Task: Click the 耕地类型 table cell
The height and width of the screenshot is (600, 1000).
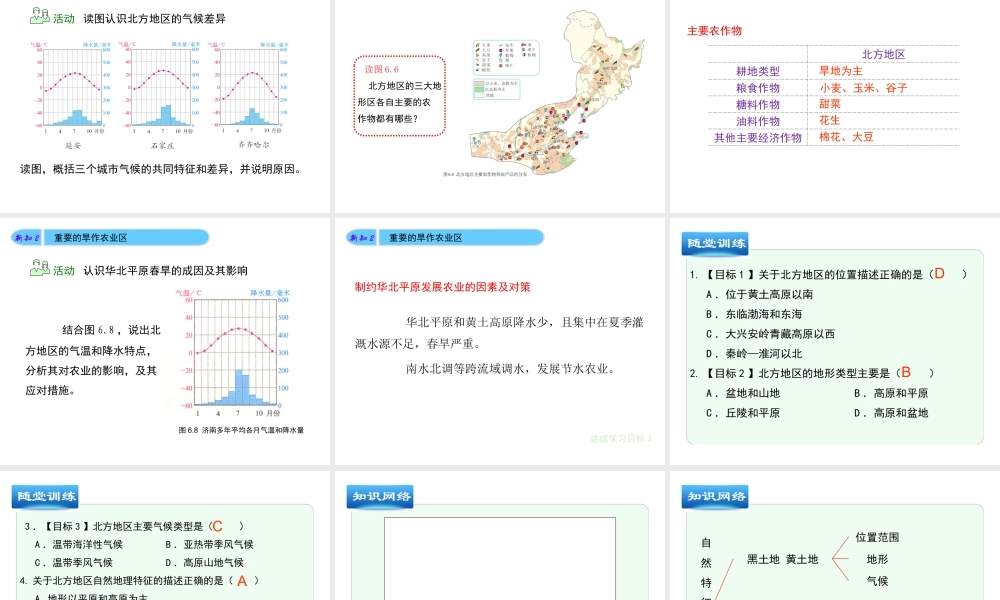Action: [x=758, y=71]
